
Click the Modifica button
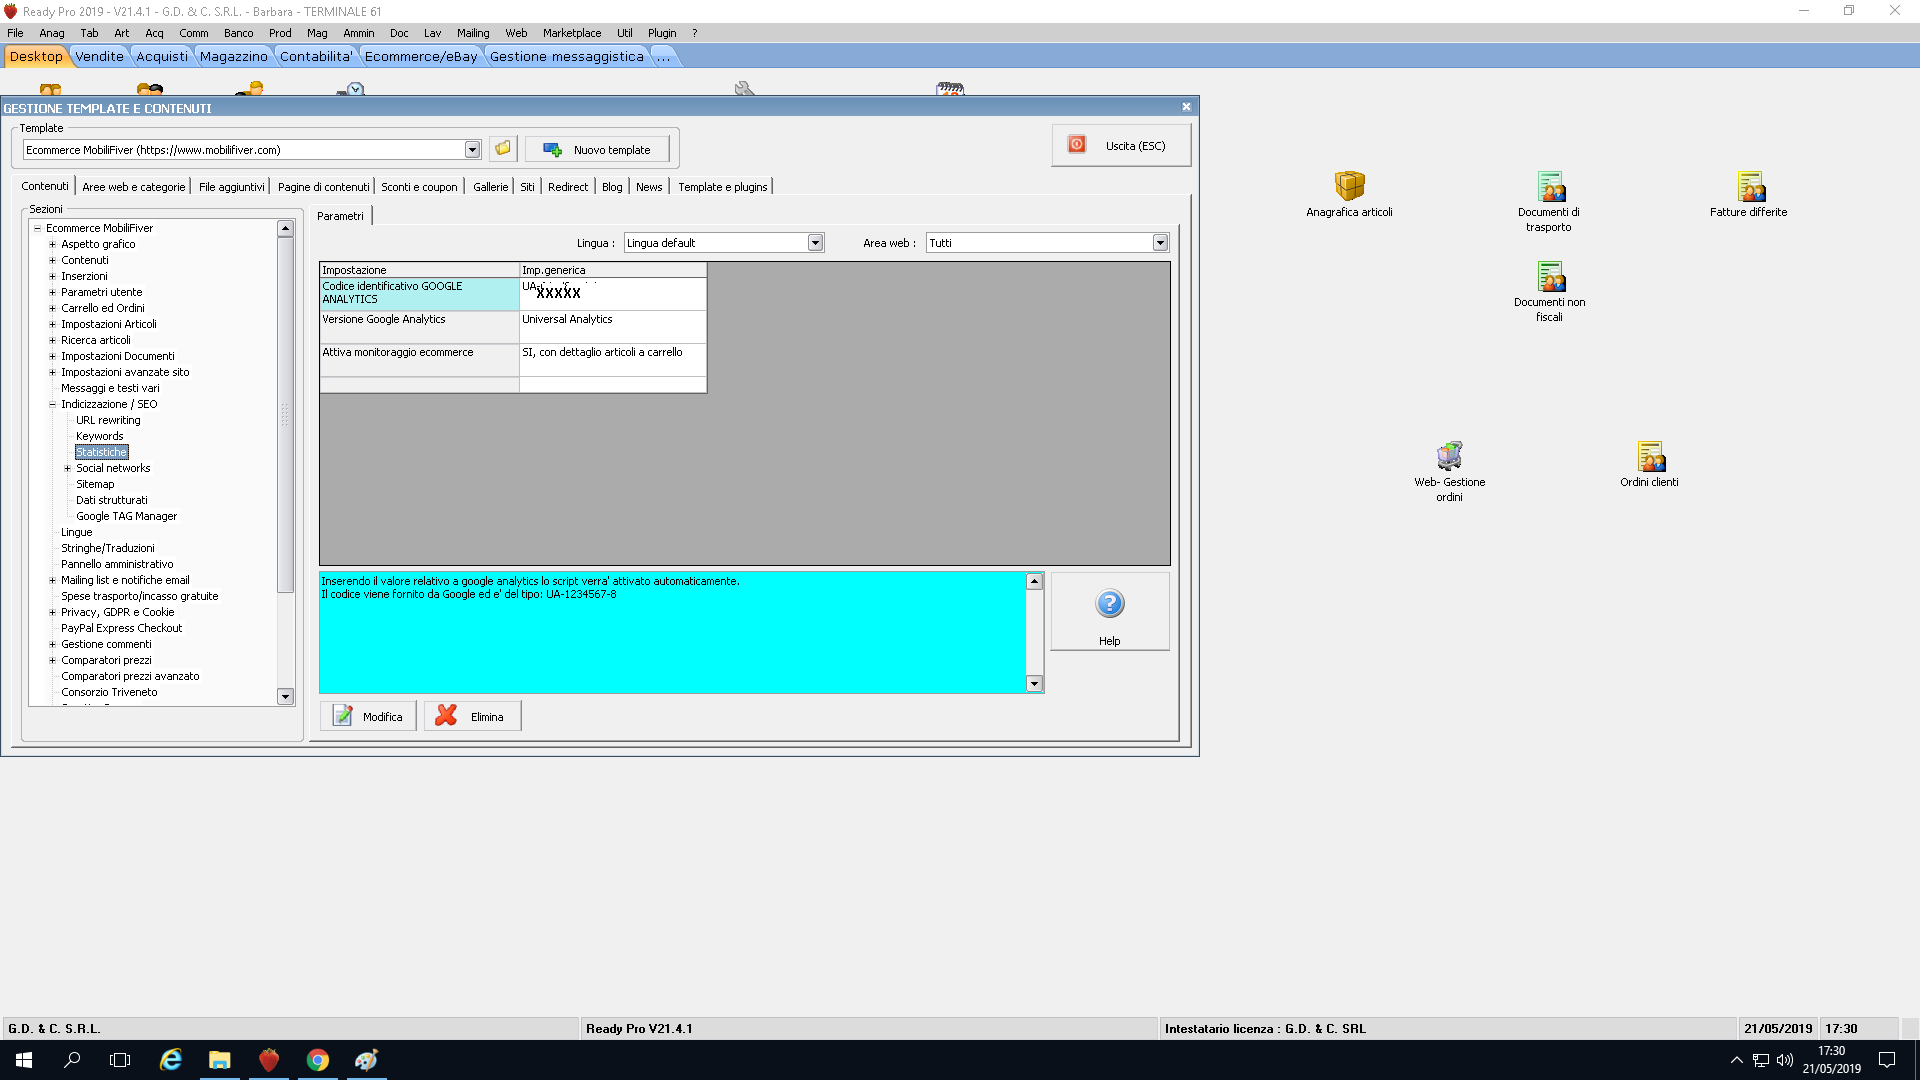(368, 716)
